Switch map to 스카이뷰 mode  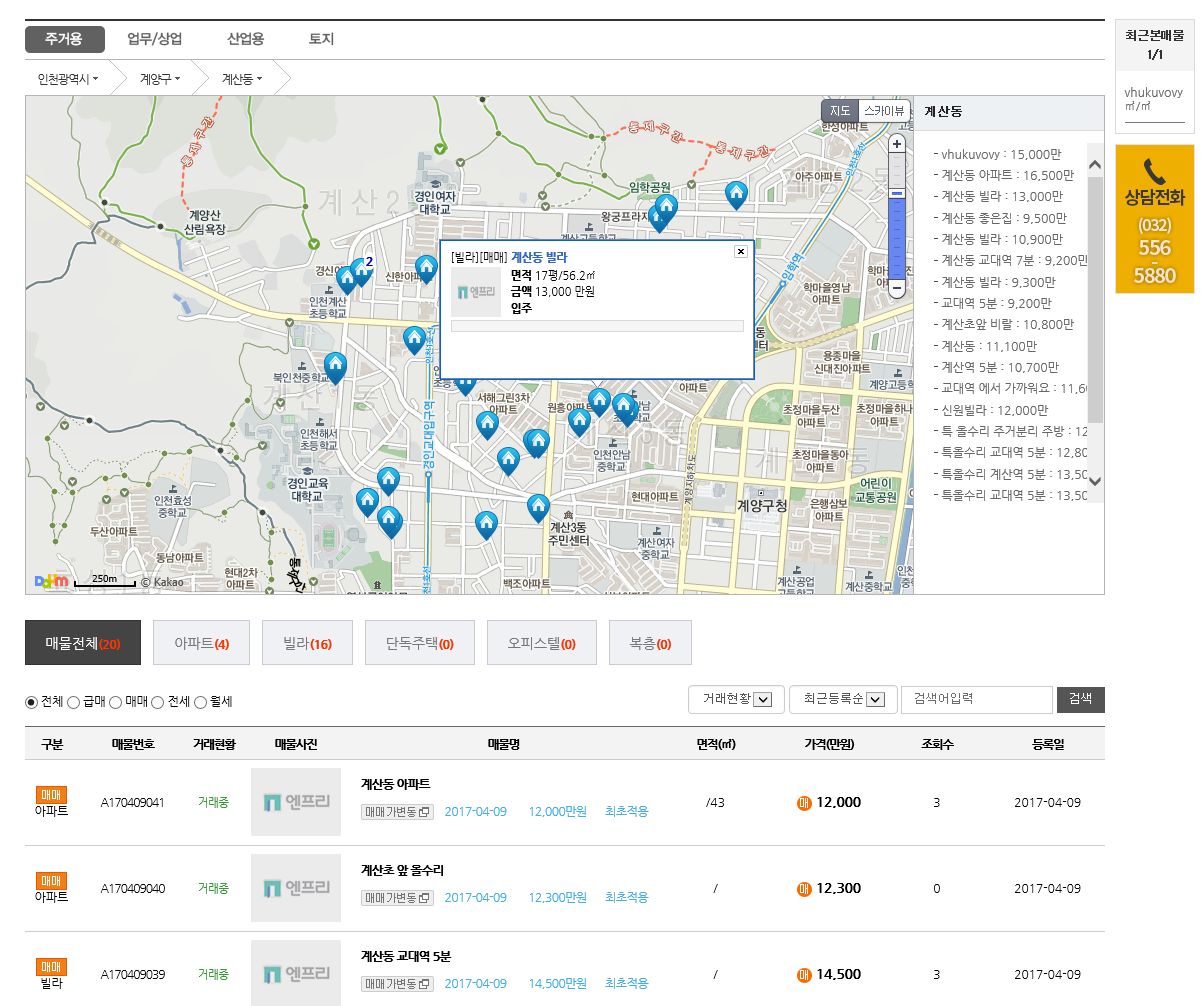click(883, 111)
